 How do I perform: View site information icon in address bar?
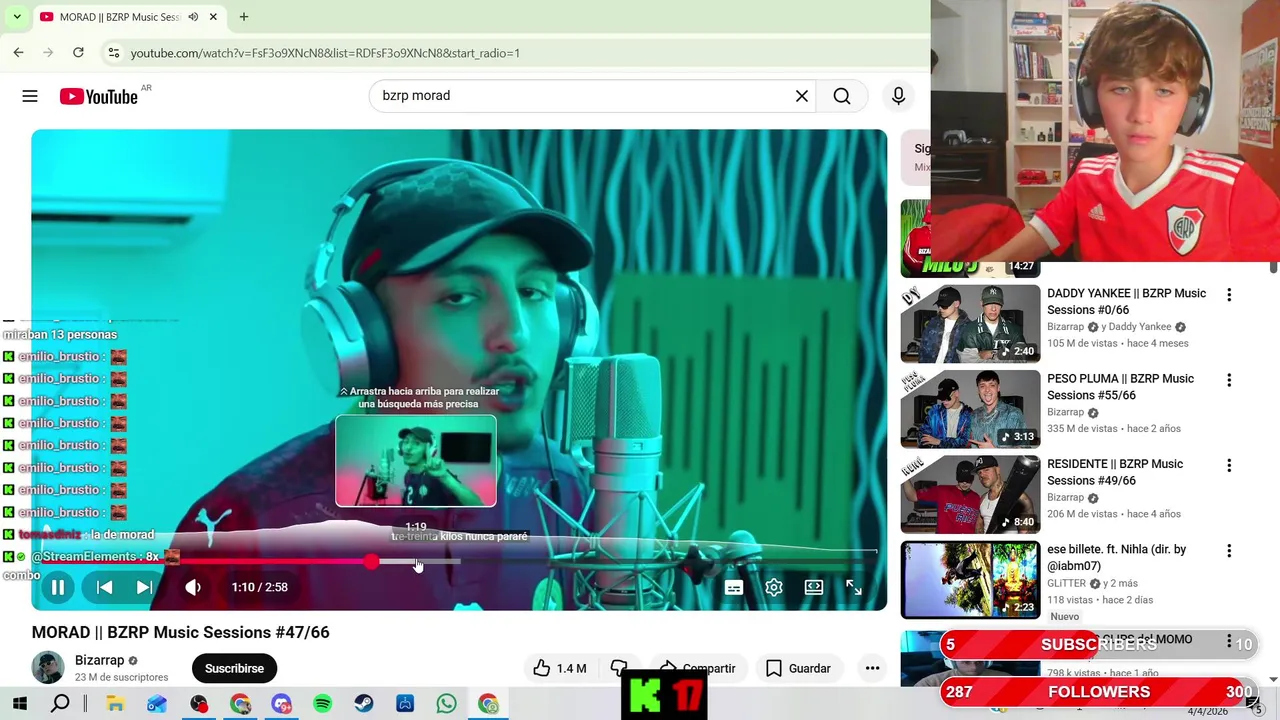113,53
